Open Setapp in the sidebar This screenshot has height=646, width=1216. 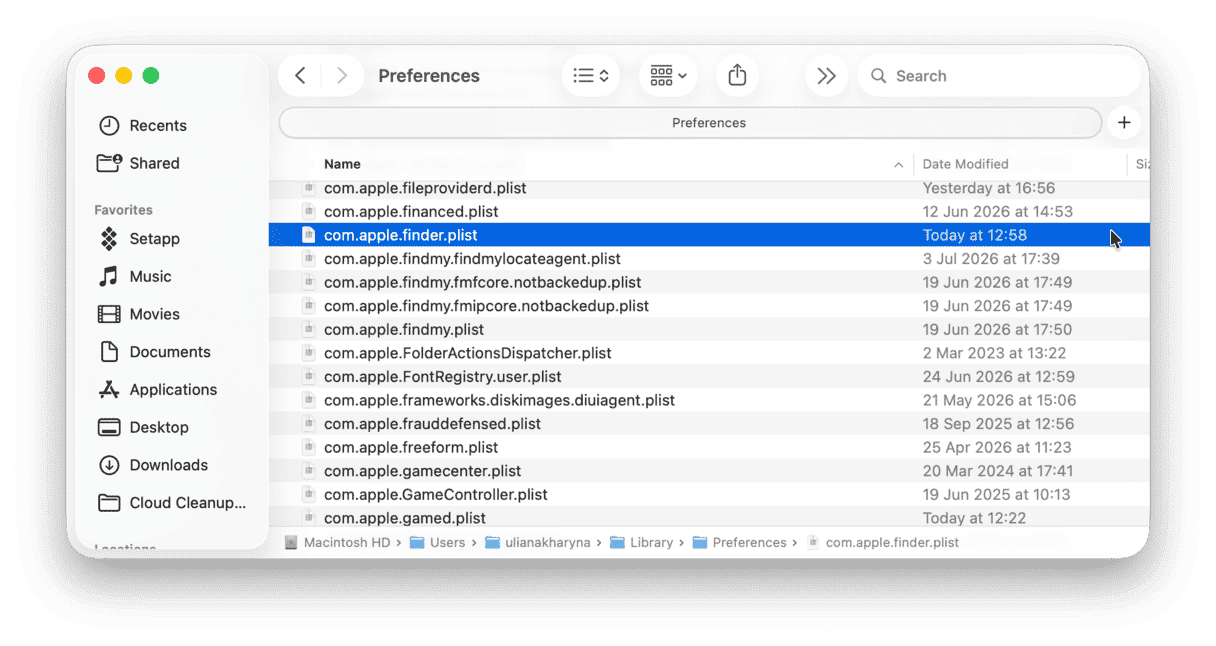tap(154, 239)
